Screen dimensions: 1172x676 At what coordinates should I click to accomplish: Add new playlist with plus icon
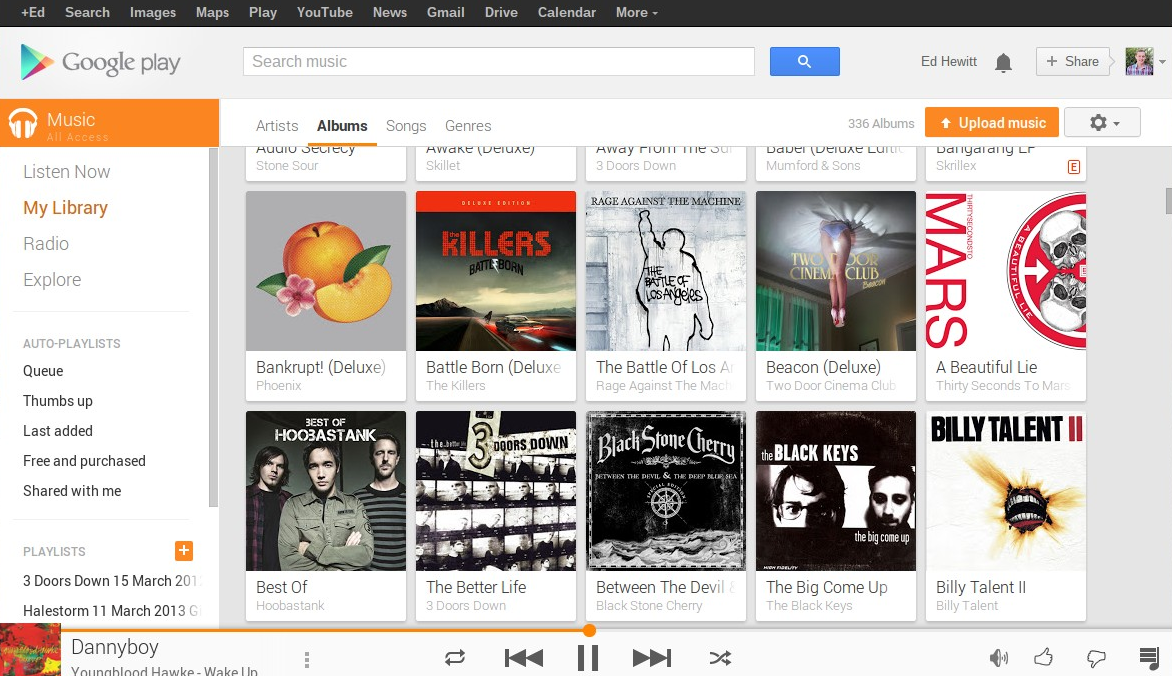(184, 550)
